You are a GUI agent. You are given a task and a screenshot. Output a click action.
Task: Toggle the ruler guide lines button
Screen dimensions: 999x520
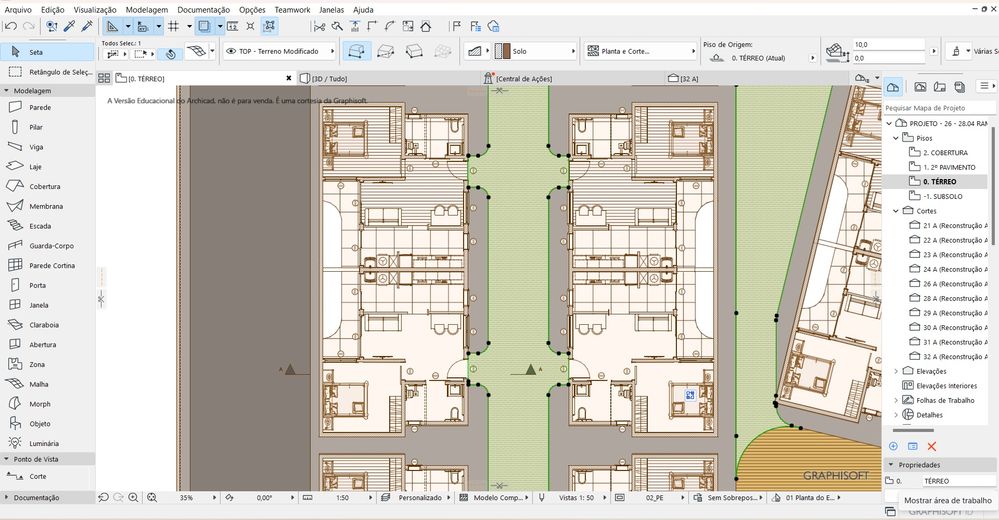tap(112, 26)
